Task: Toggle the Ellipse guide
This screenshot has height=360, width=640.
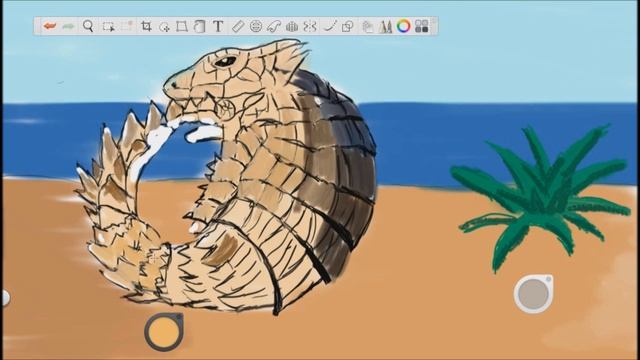Action: [256, 27]
